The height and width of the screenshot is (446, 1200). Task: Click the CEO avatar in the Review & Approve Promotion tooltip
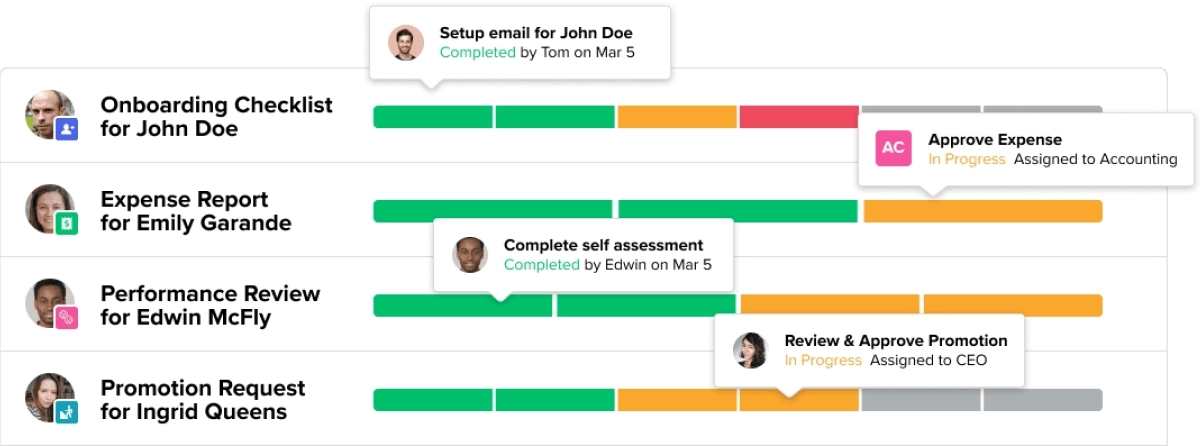click(x=750, y=350)
